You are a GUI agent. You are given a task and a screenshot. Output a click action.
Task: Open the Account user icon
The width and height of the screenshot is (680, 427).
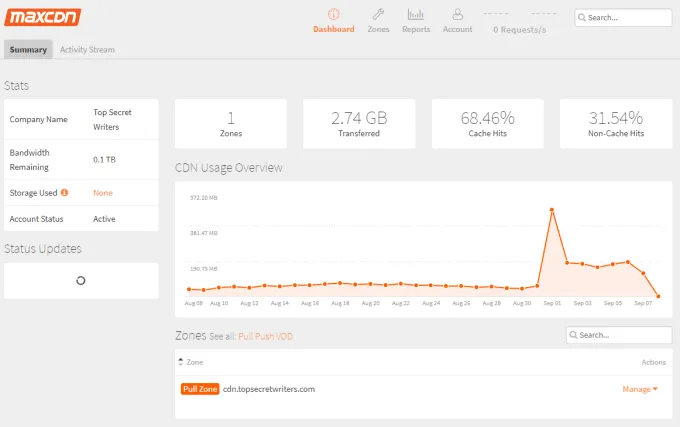[457, 14]
